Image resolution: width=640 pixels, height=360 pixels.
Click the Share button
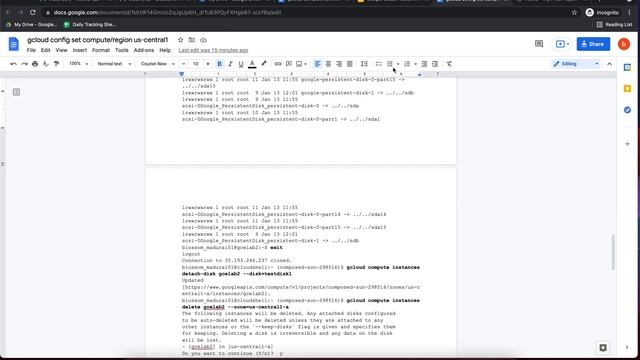coord(593,44)
